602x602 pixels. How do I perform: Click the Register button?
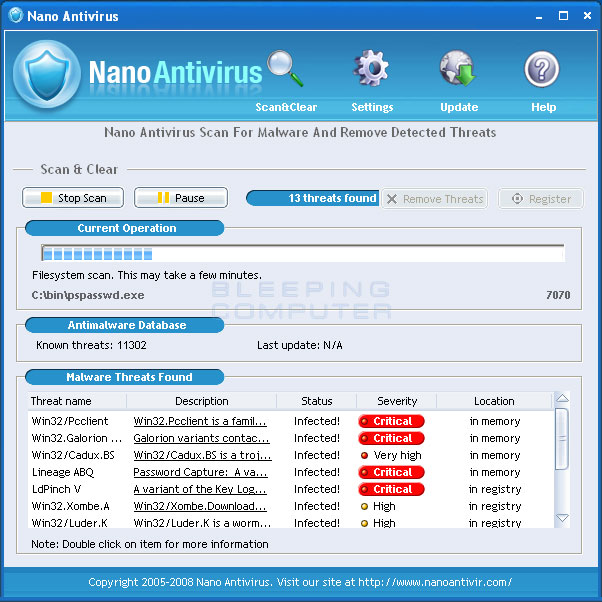coord(541,198)
